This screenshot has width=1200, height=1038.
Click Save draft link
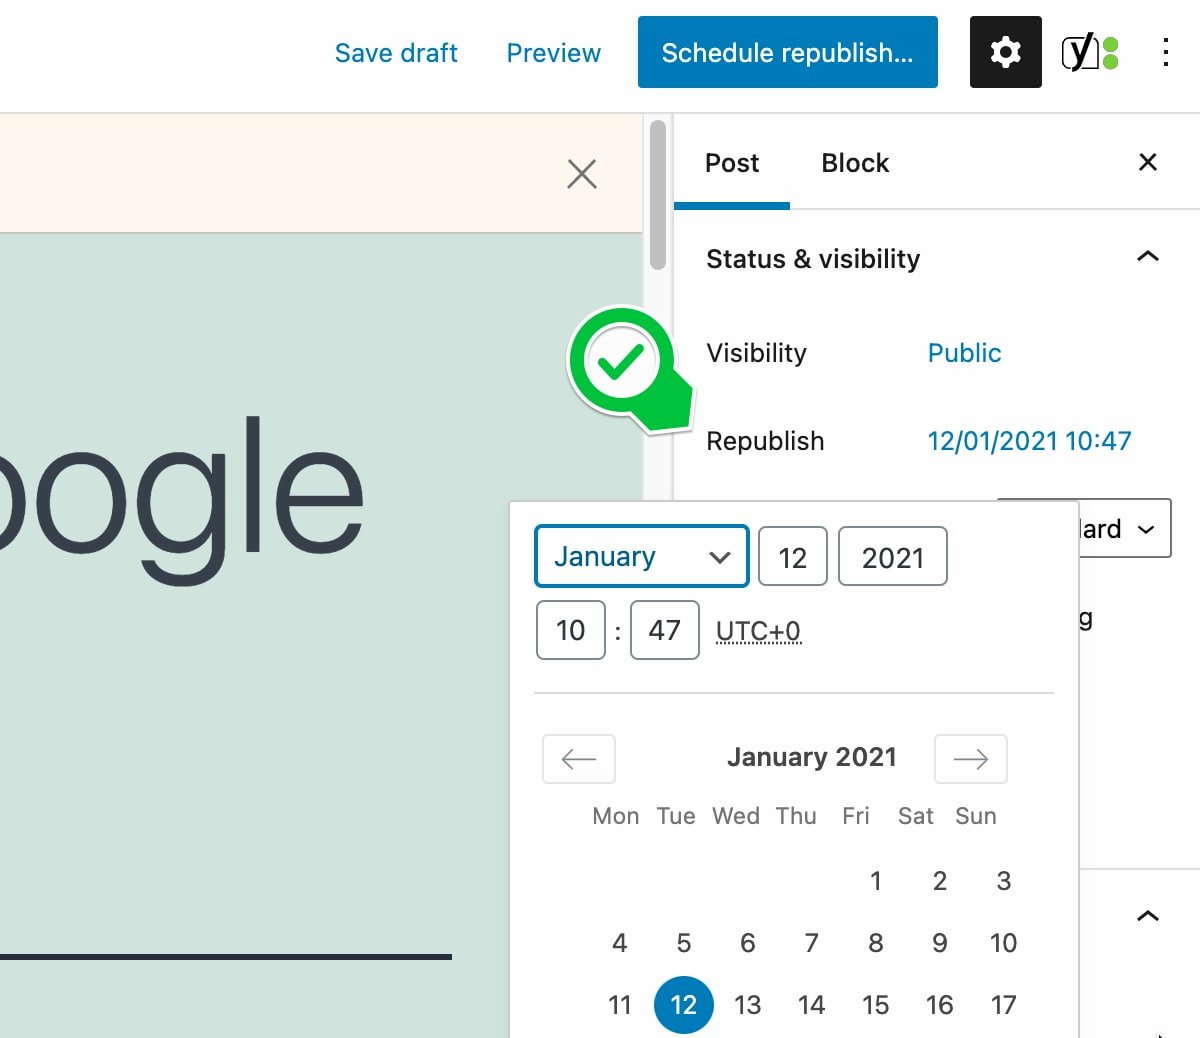(x=396, y=53)
